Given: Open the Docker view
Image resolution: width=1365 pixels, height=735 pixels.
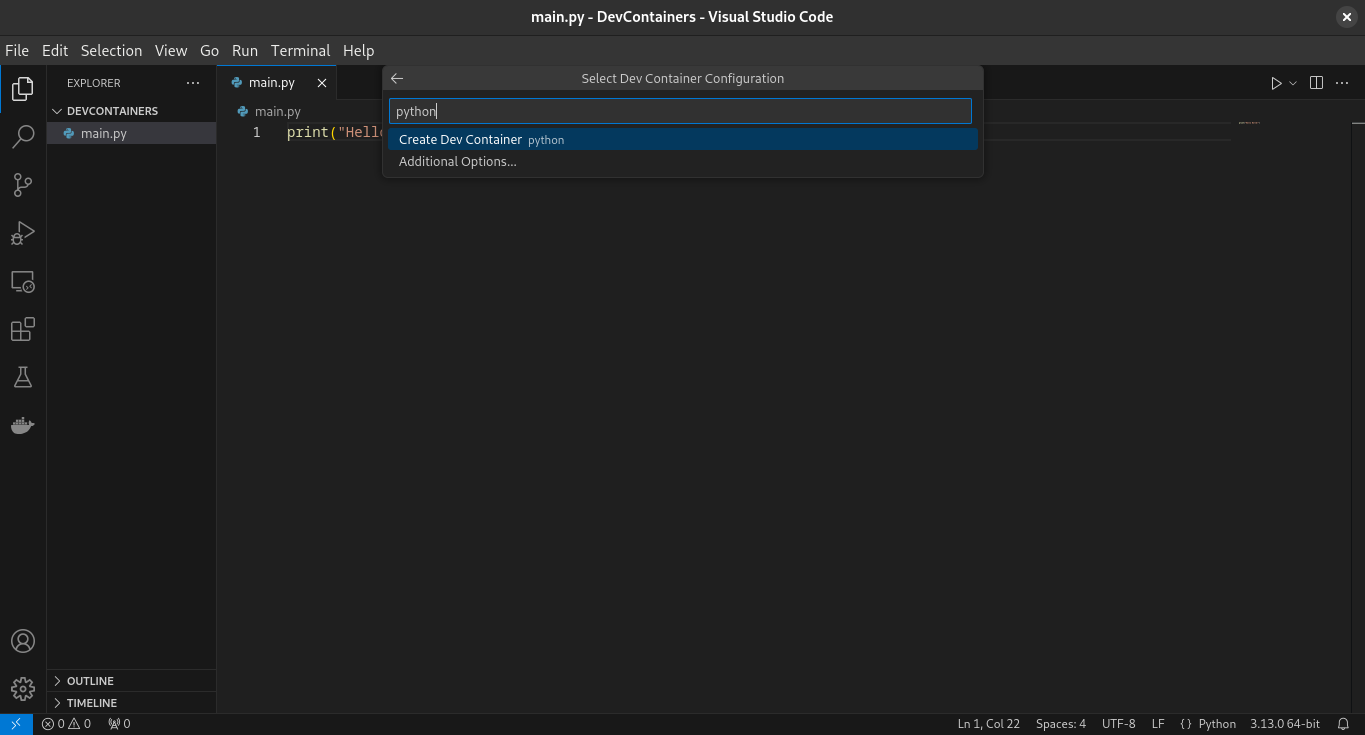Looking at the screenshot, I should 22,425.
